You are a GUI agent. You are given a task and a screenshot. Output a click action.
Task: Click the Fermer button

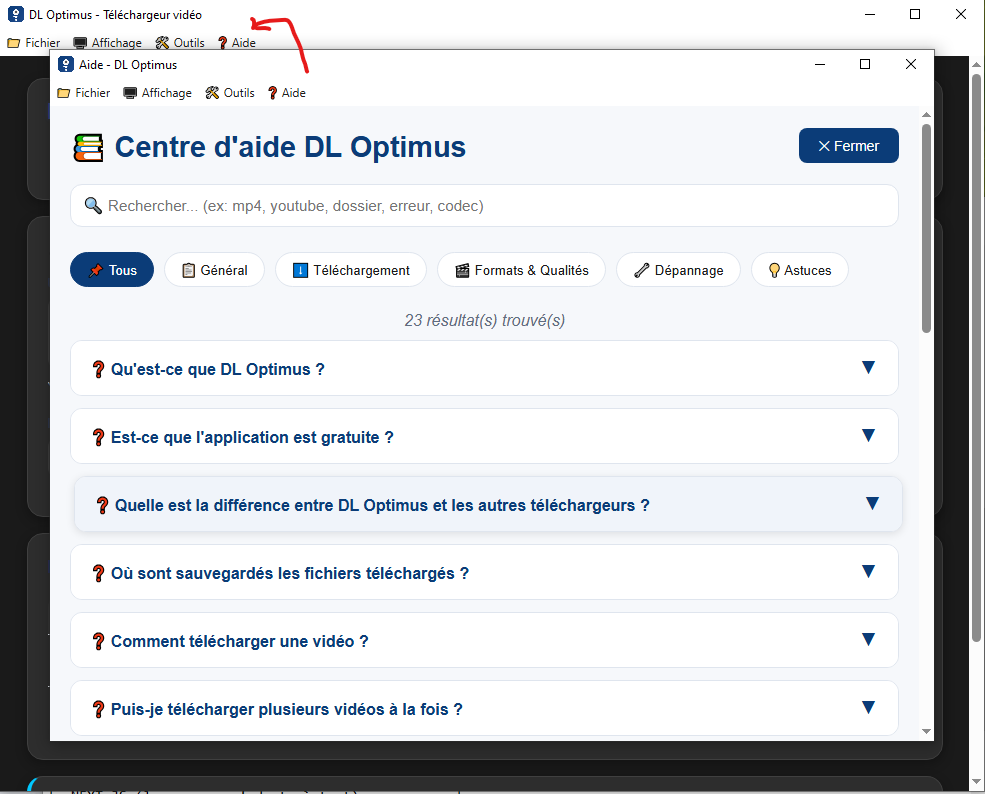[849, 146]
